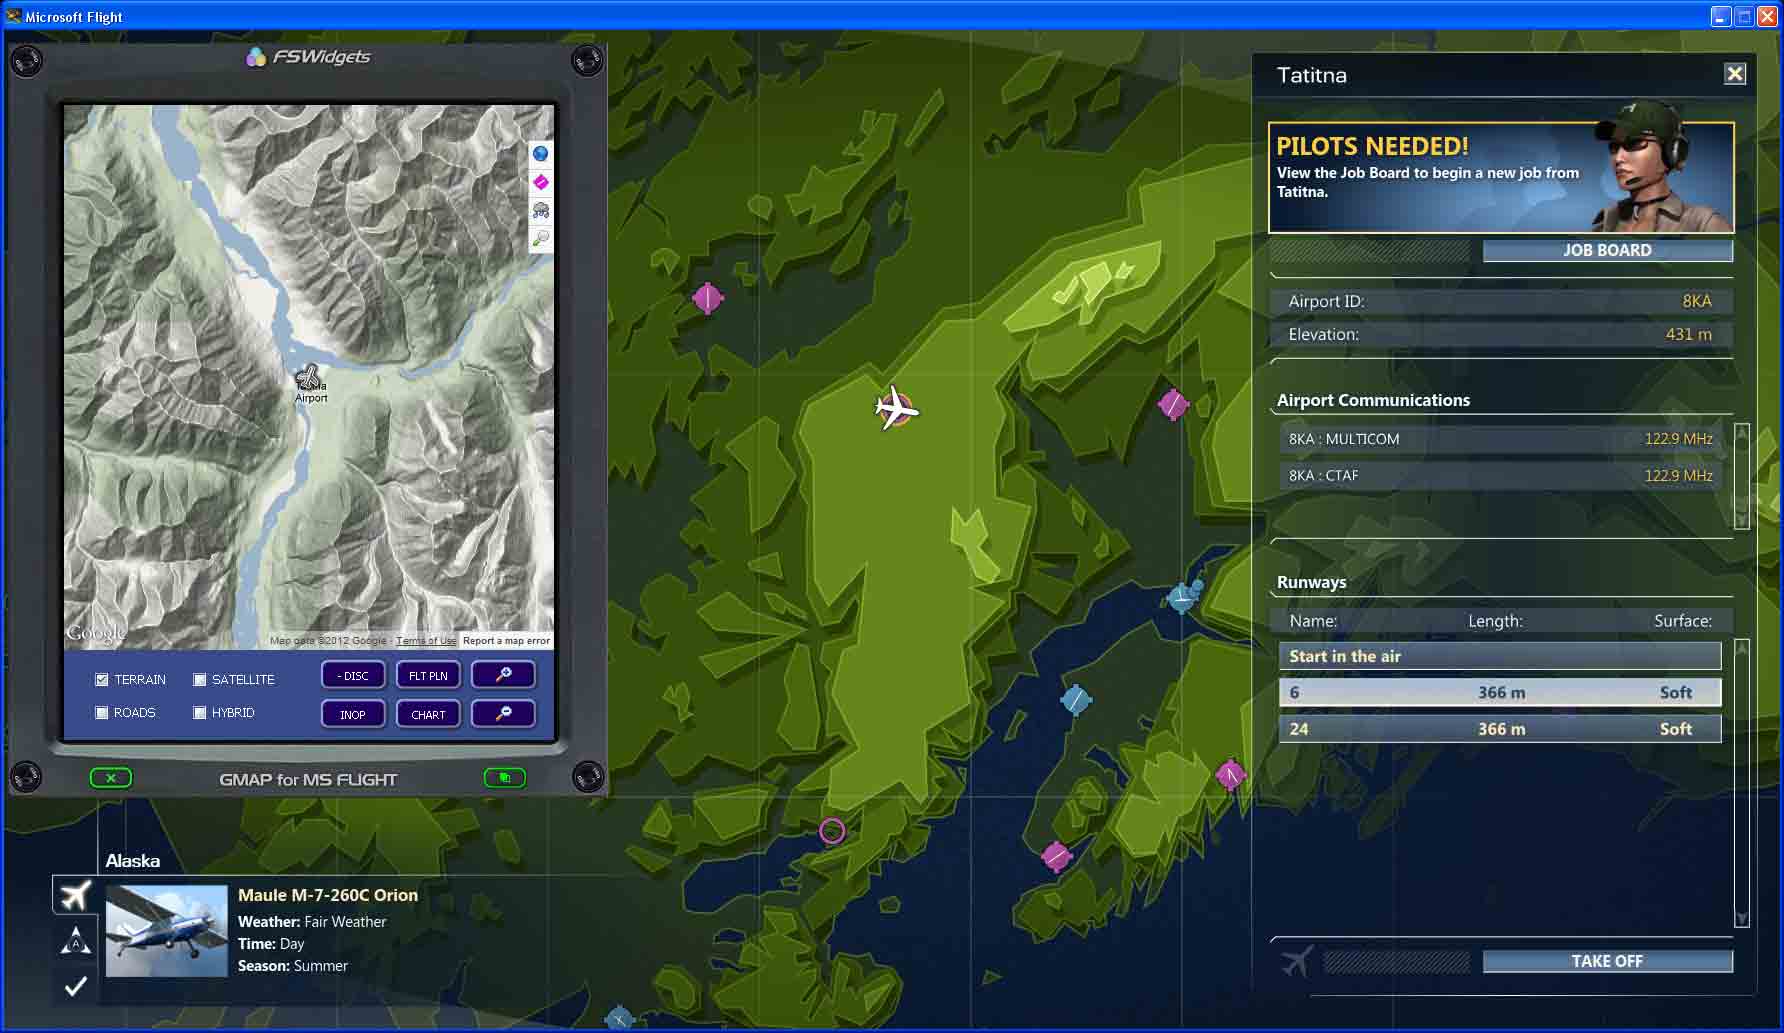Select 'Start in the air' option
This screenshot has width=1784, height=1033.
[x=1500, y=656]
